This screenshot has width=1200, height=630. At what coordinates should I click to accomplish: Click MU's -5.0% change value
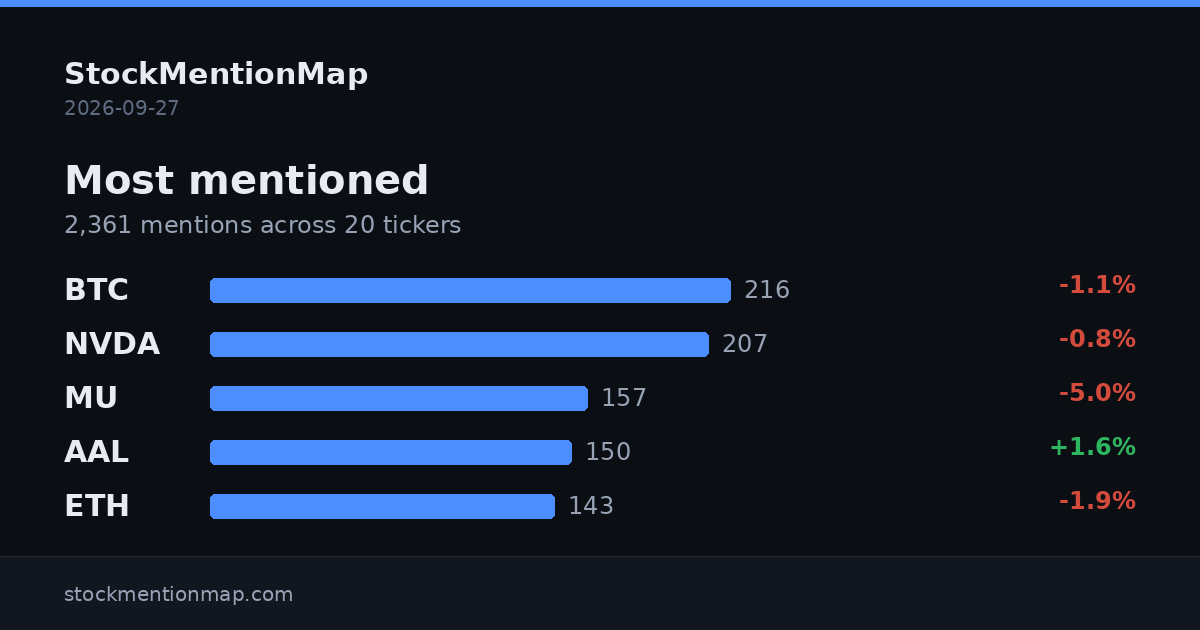(x=1097, y=393)
